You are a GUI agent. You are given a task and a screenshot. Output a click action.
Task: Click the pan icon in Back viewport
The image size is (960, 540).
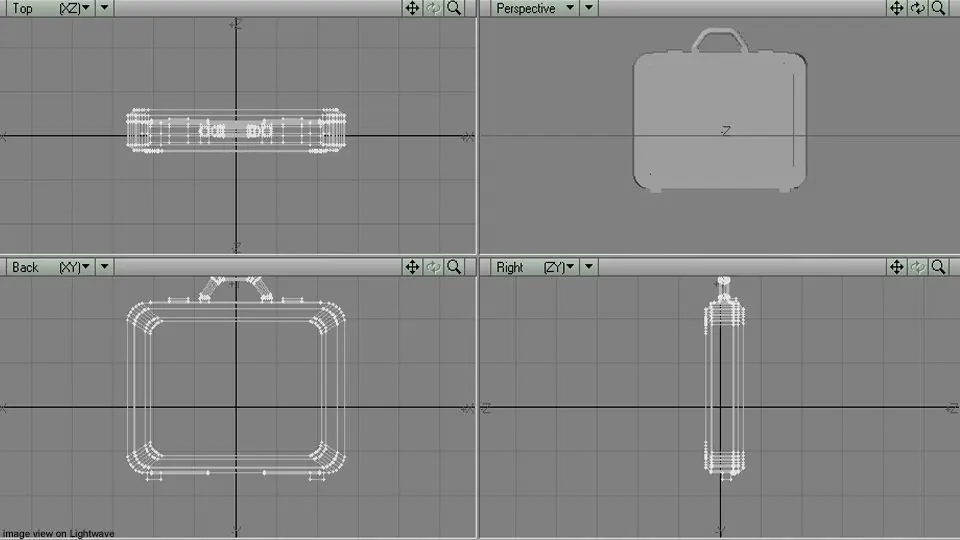click(412, 267)
